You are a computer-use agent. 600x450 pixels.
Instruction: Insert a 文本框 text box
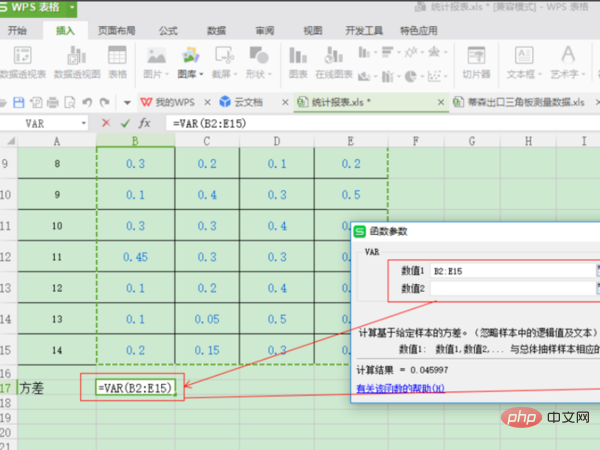pyautogui.click(x=524, y=62)
